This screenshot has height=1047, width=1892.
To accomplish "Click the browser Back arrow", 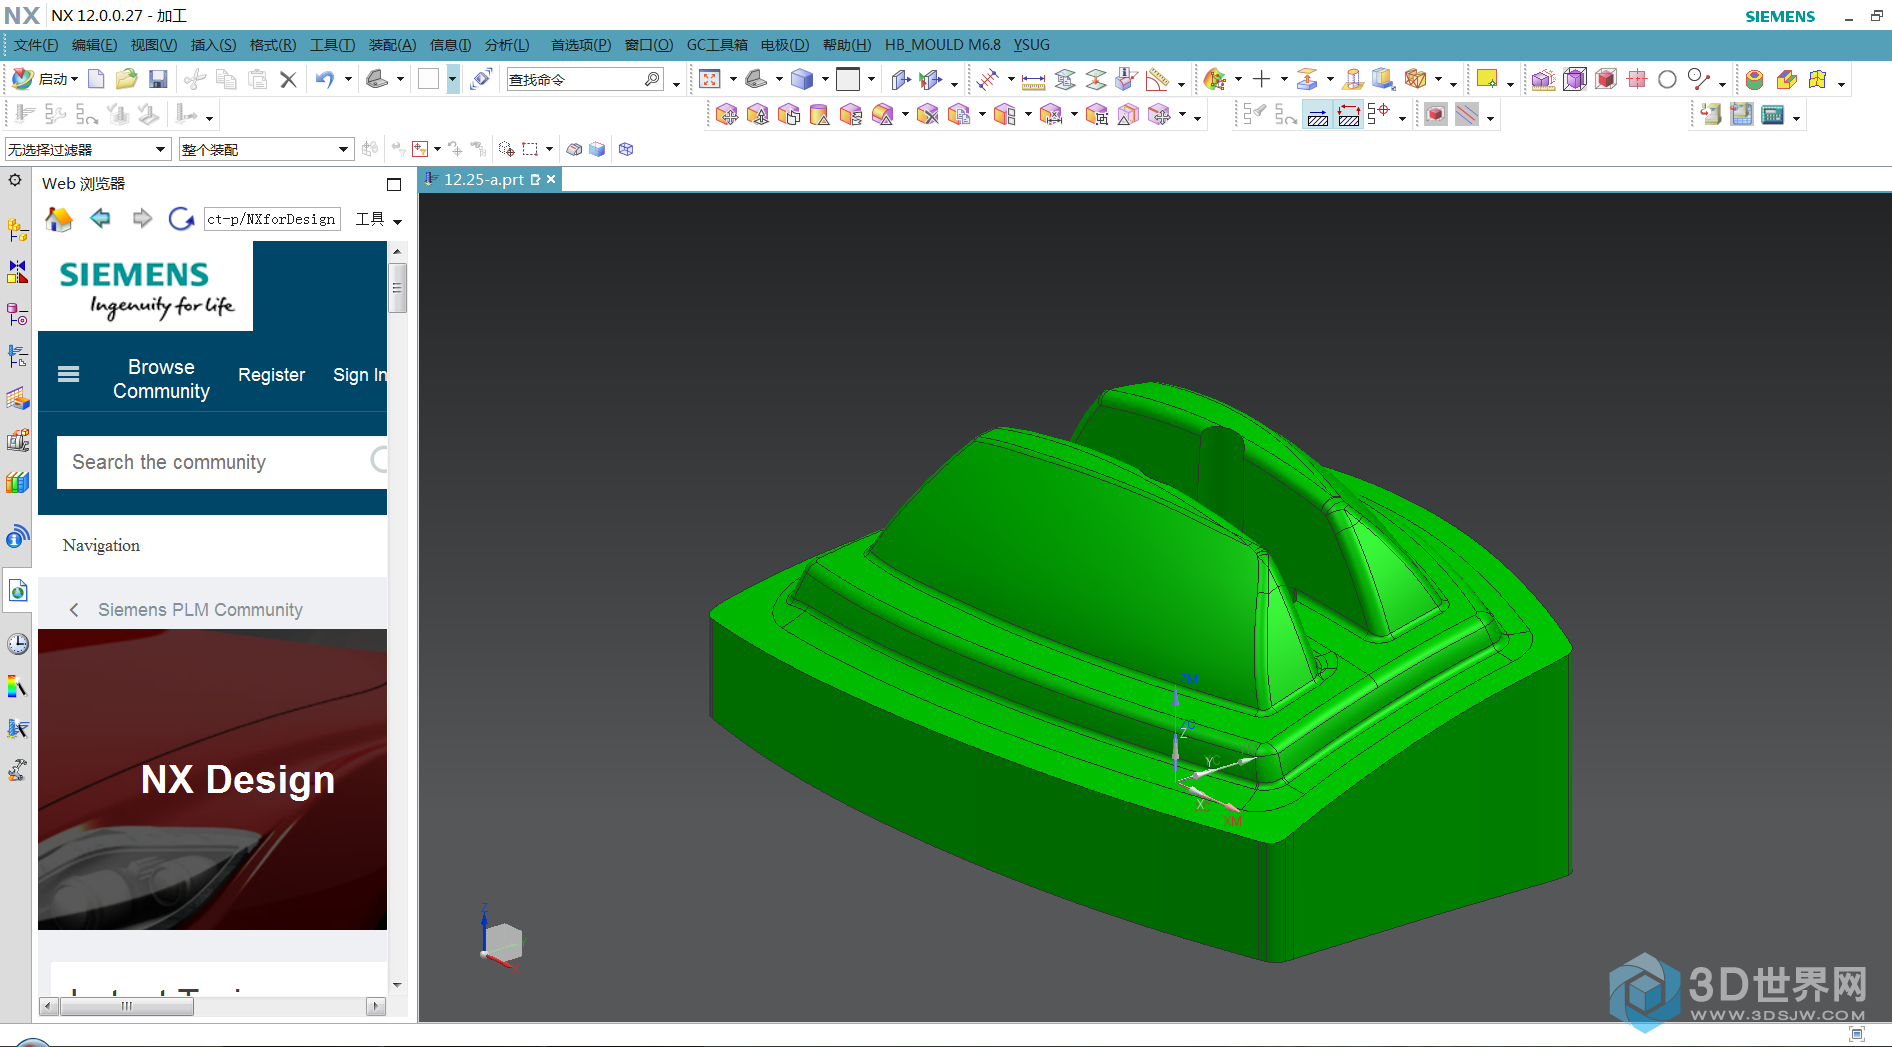I will (x=100, y=218).
